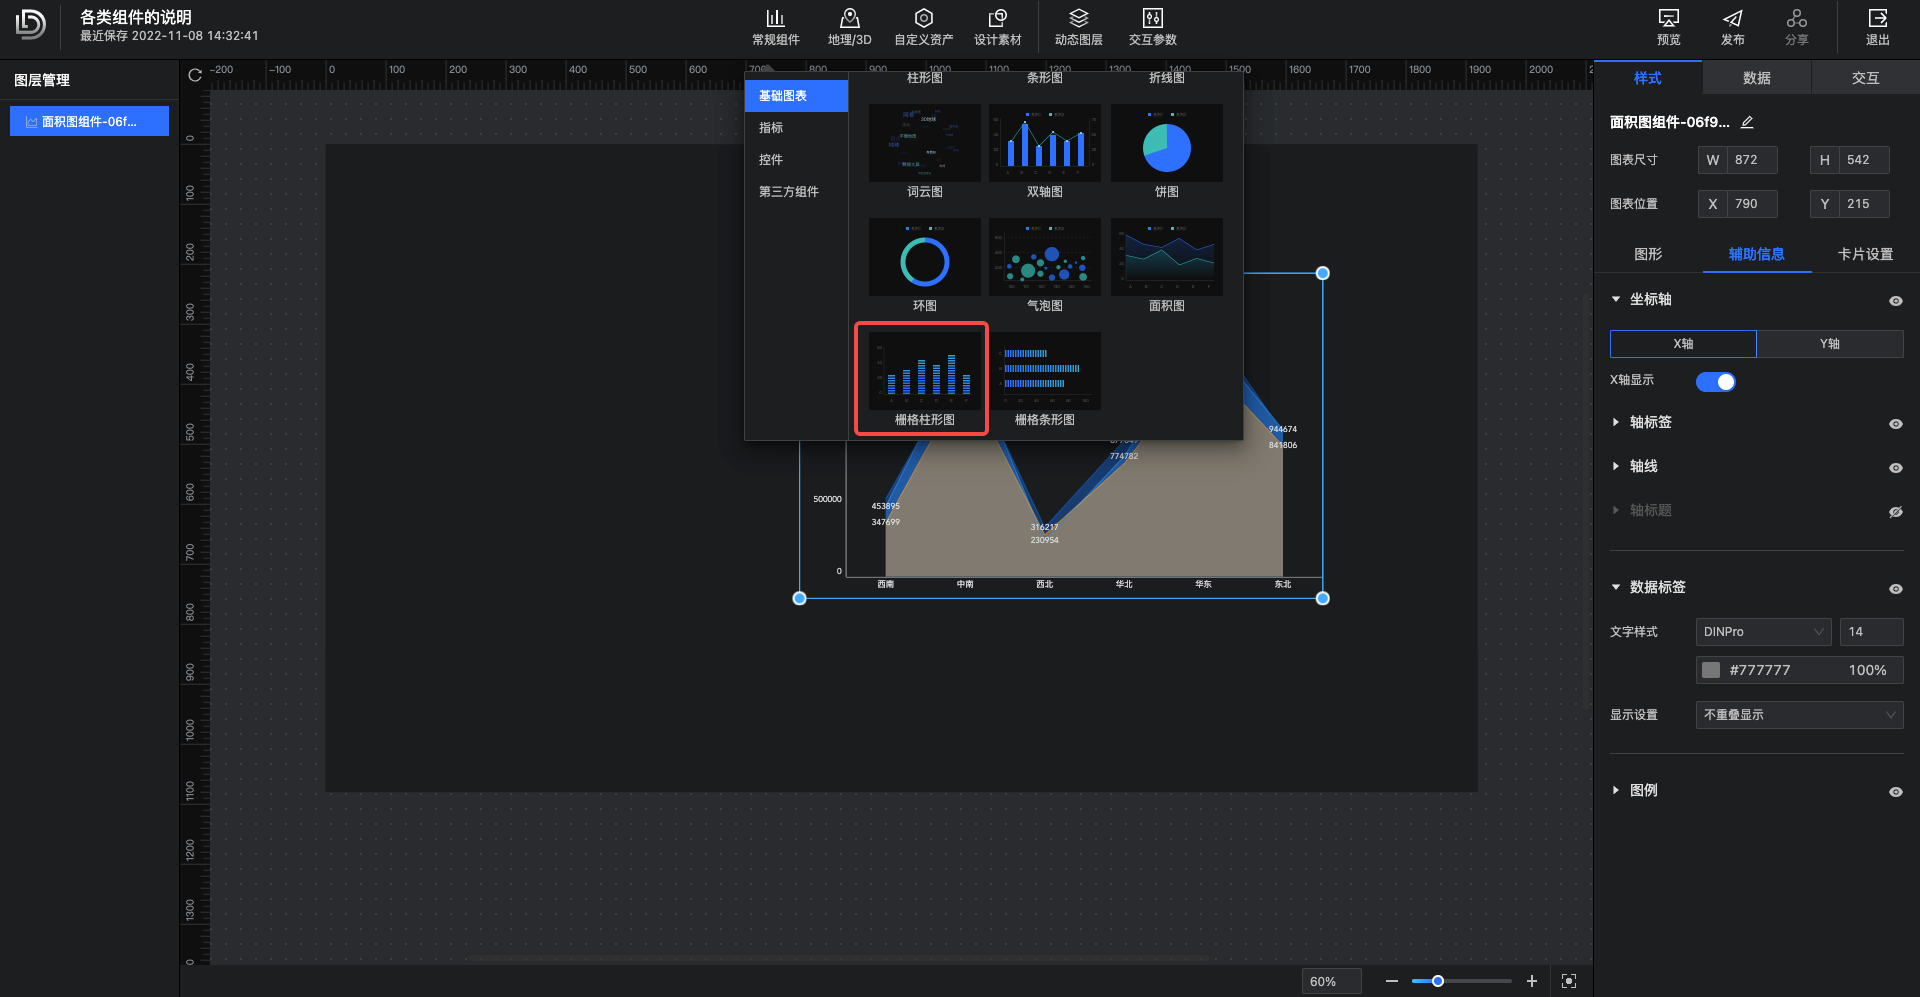Switch to the 卡片设置 sub-tab
1920x997 pixels.
click(x=1865, y=254)
